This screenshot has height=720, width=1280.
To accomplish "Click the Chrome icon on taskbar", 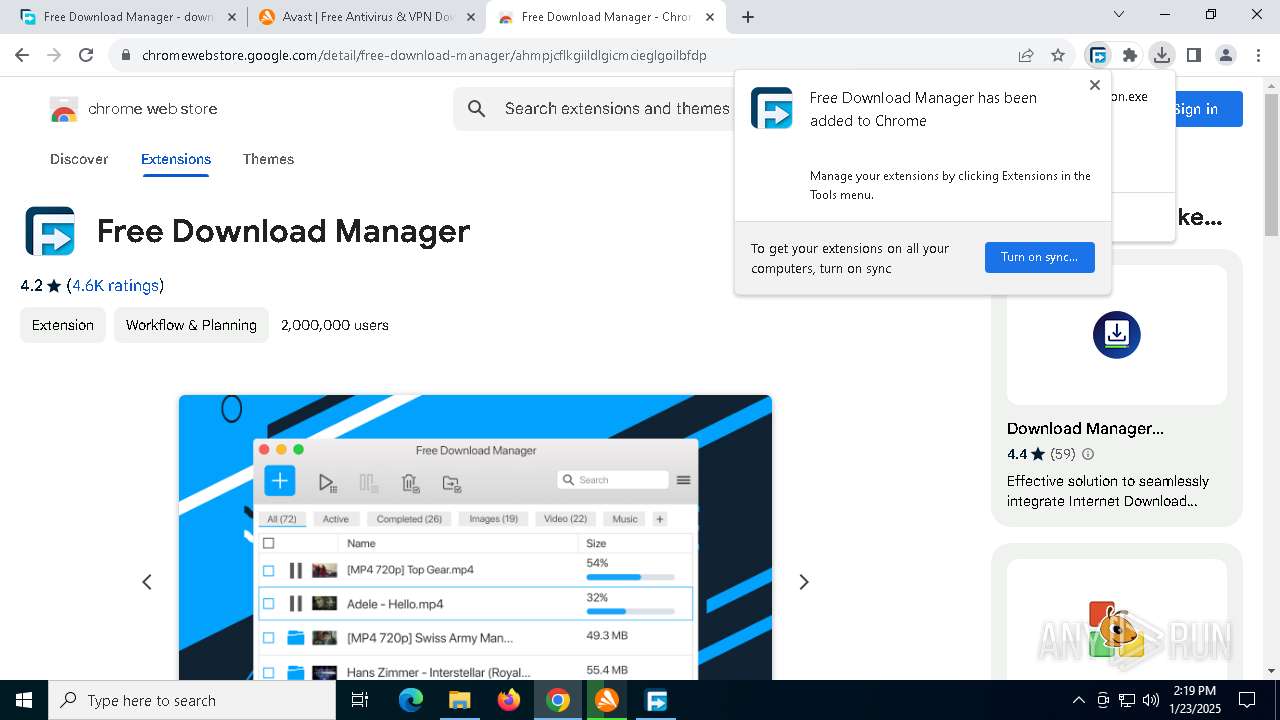I will click(558, 700).
